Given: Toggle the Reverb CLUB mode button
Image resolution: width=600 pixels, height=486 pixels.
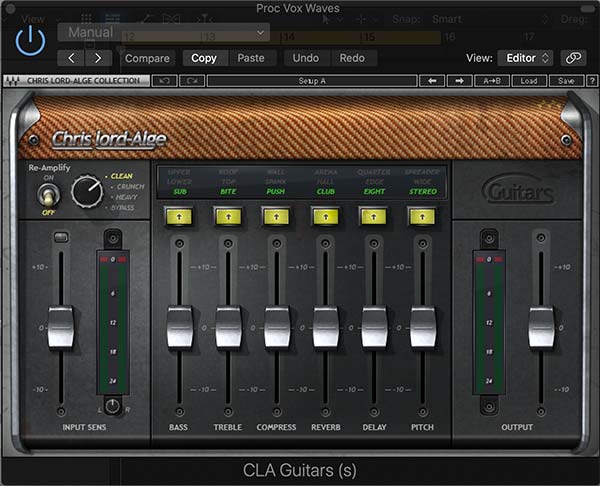Looking at the screenshot, I should (x=326, y=217).
